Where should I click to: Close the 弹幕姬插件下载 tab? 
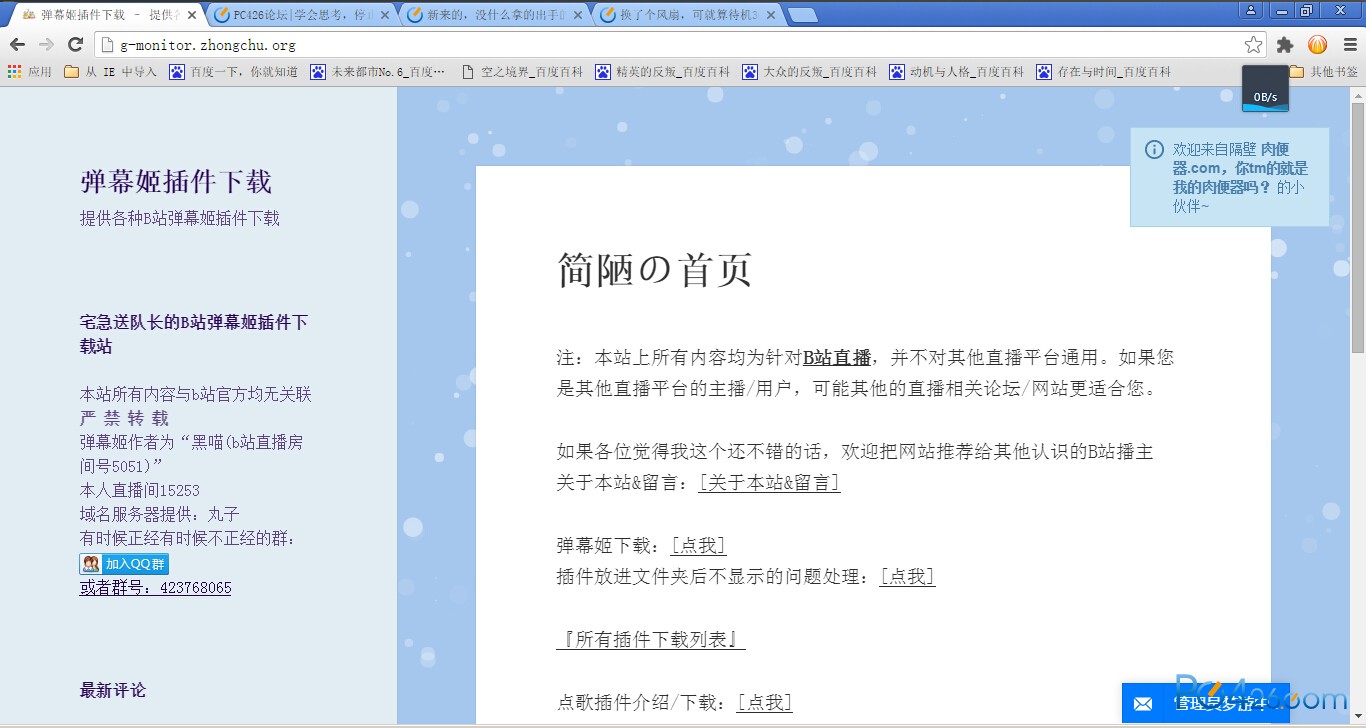tap(192, 15)
